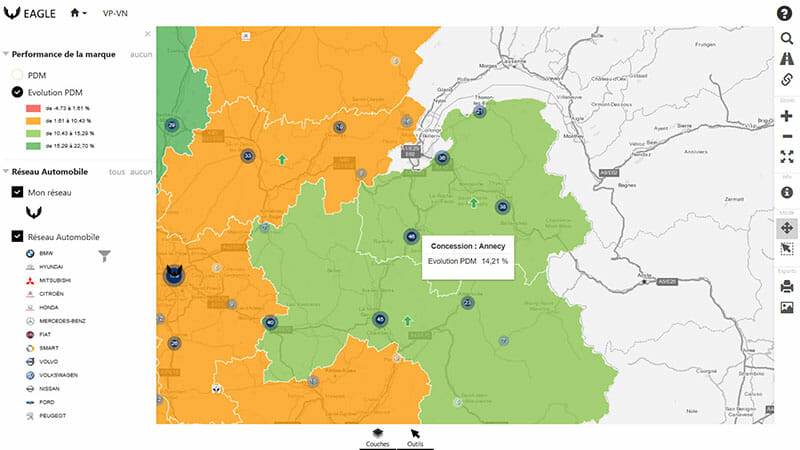Screen dimensions: 800x450
Task: Click the CITROËN brand label
Action: pyautogui.click(x=52, y=294)
